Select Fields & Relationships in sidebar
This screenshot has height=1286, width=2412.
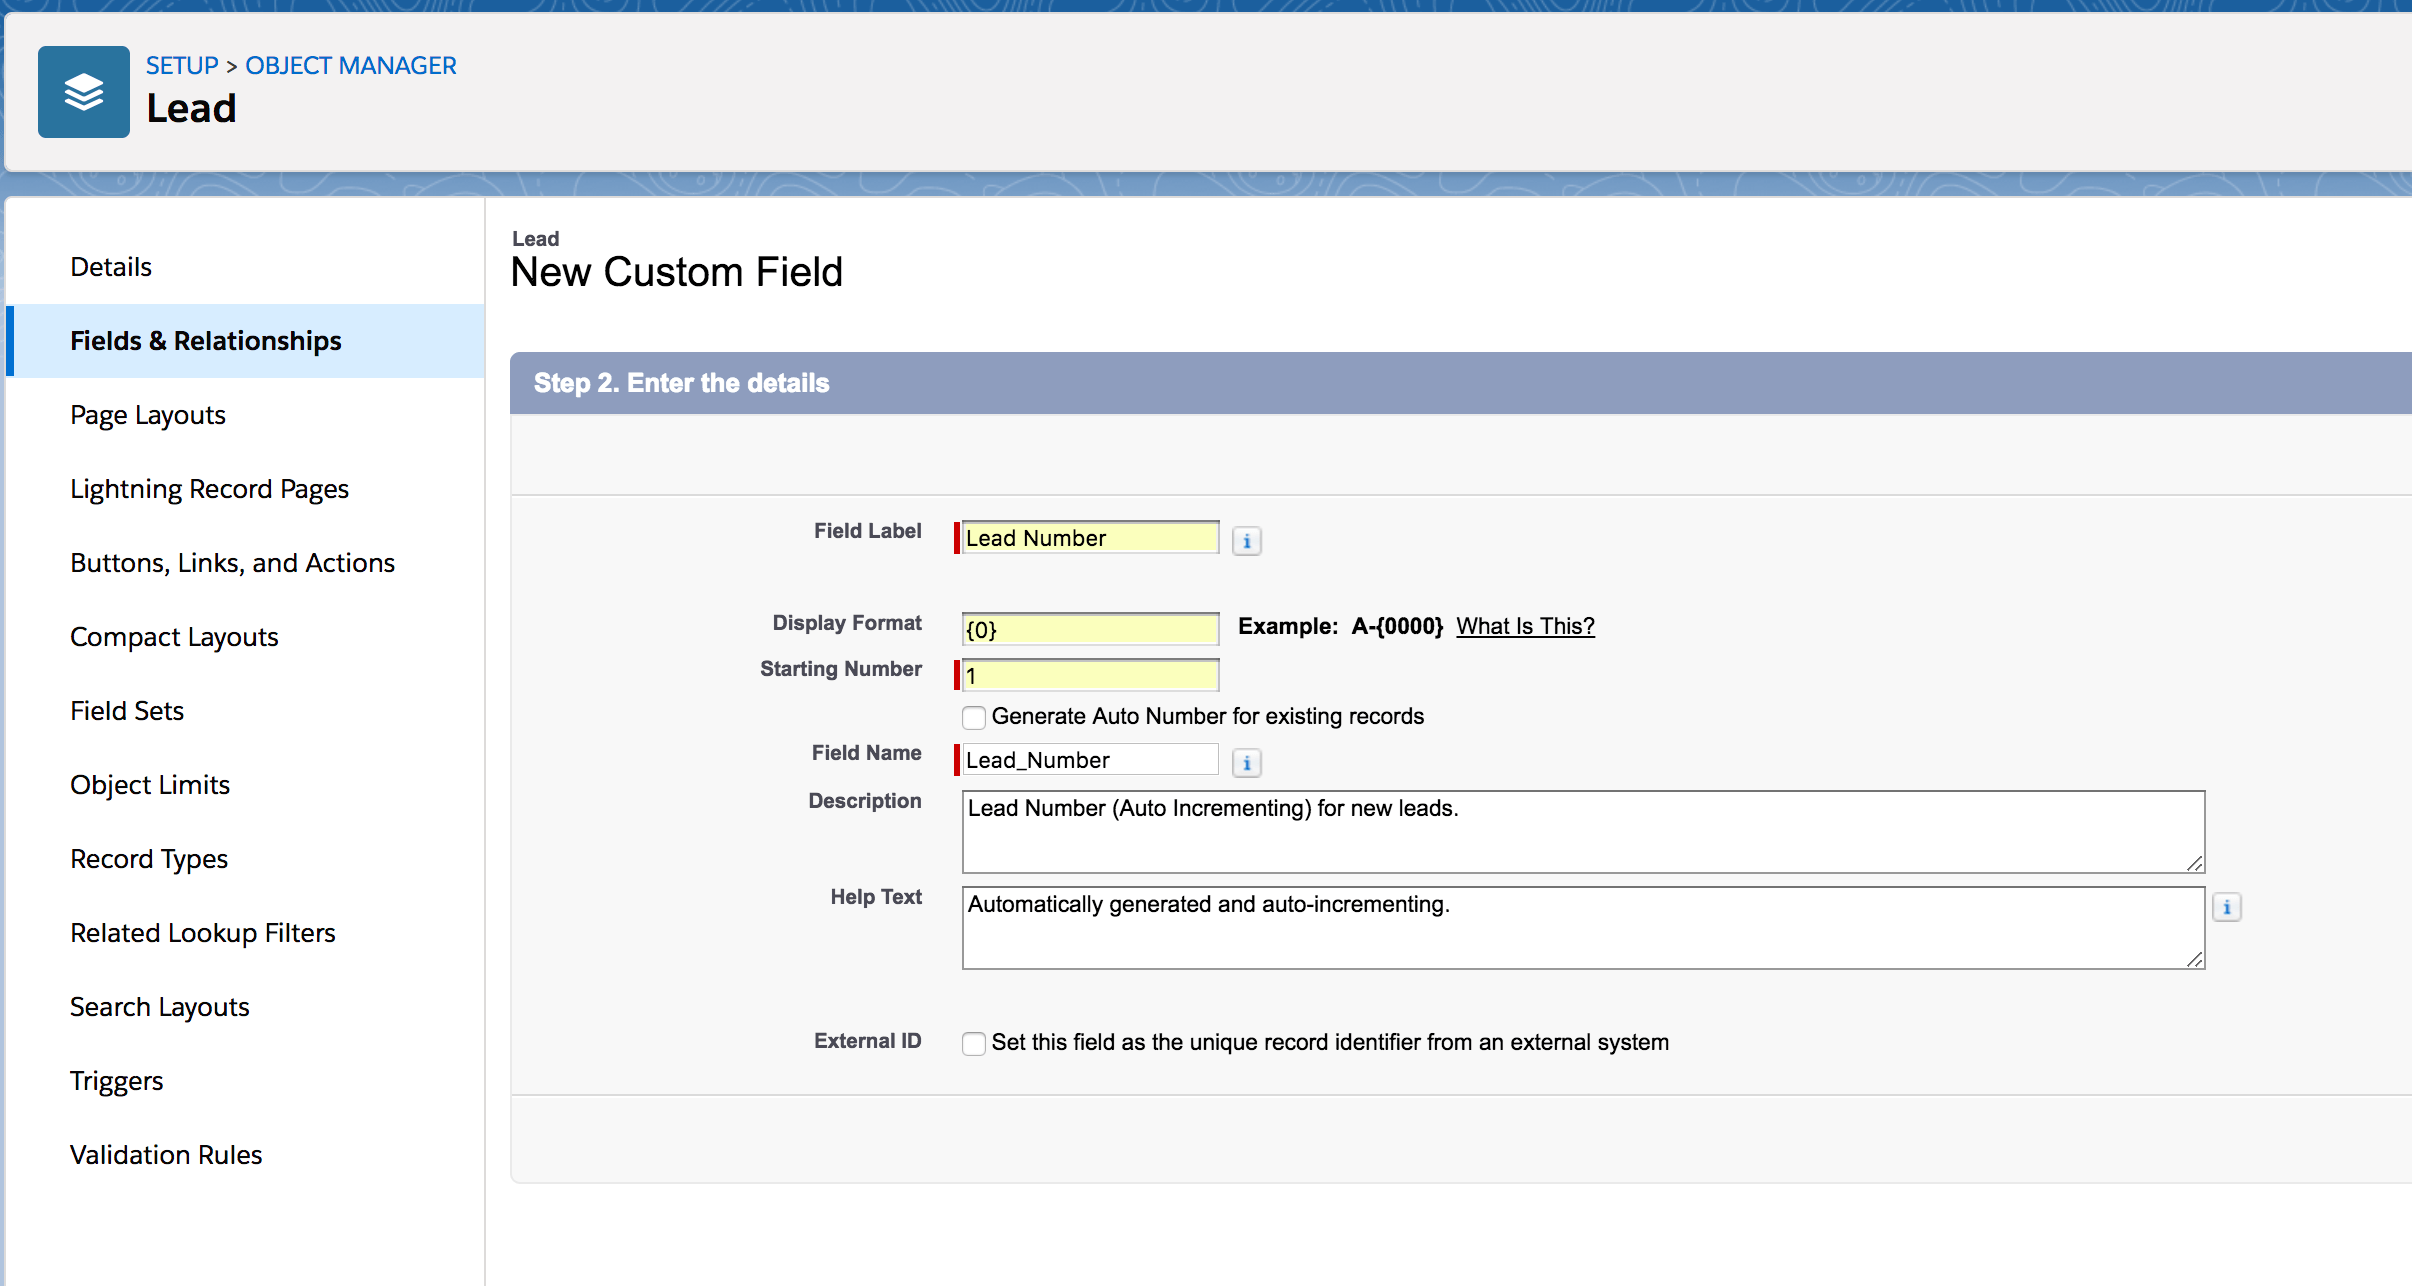point(206,341)
